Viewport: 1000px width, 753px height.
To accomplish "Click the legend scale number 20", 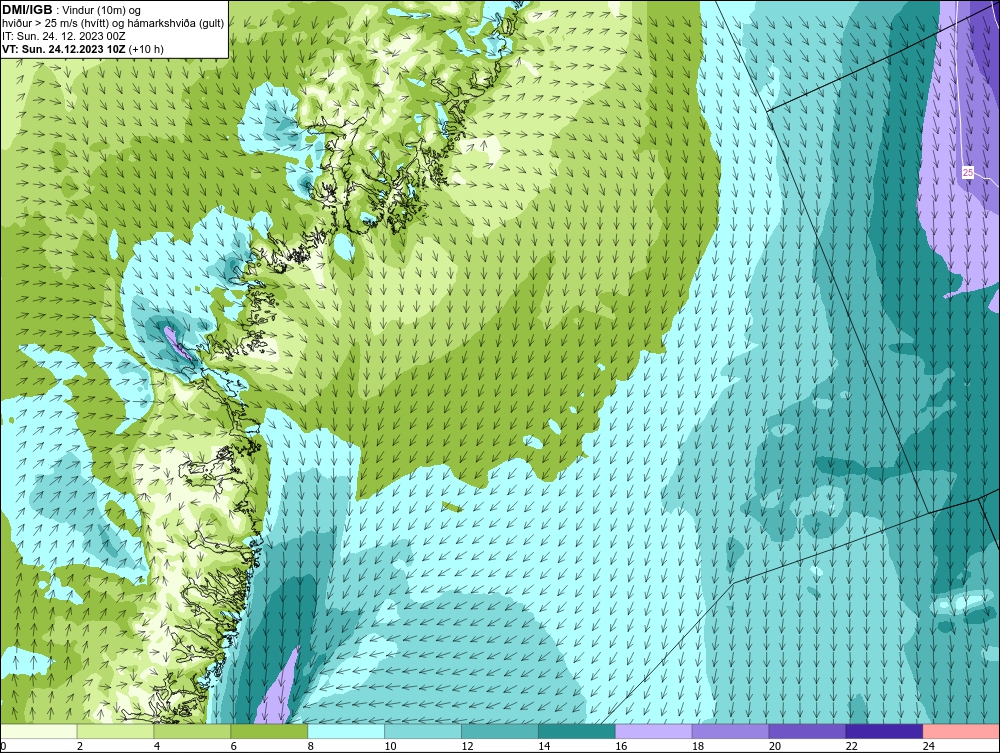I will pyautogui.click(x=775, y=746).
